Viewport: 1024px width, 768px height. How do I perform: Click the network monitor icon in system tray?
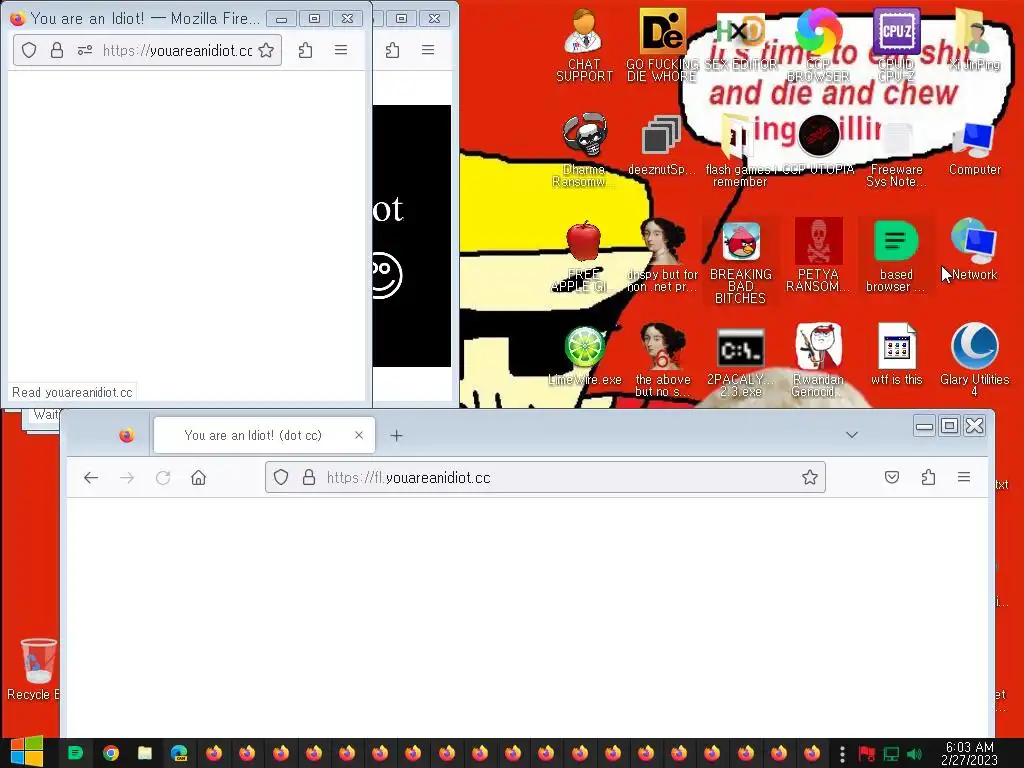tap(891, 754)
